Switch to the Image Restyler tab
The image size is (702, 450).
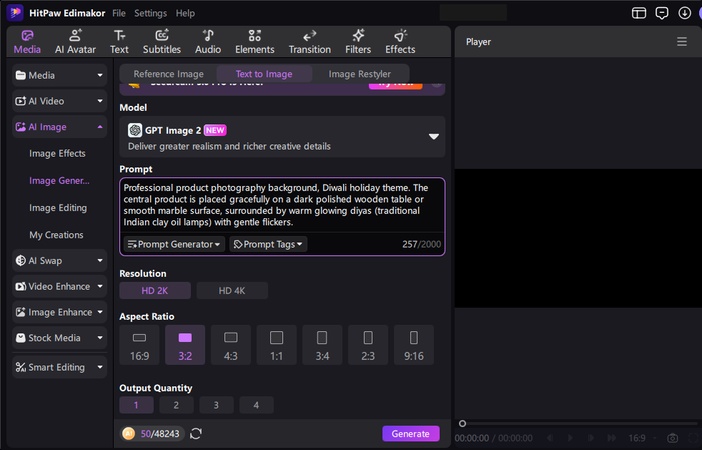pos(360,74)
